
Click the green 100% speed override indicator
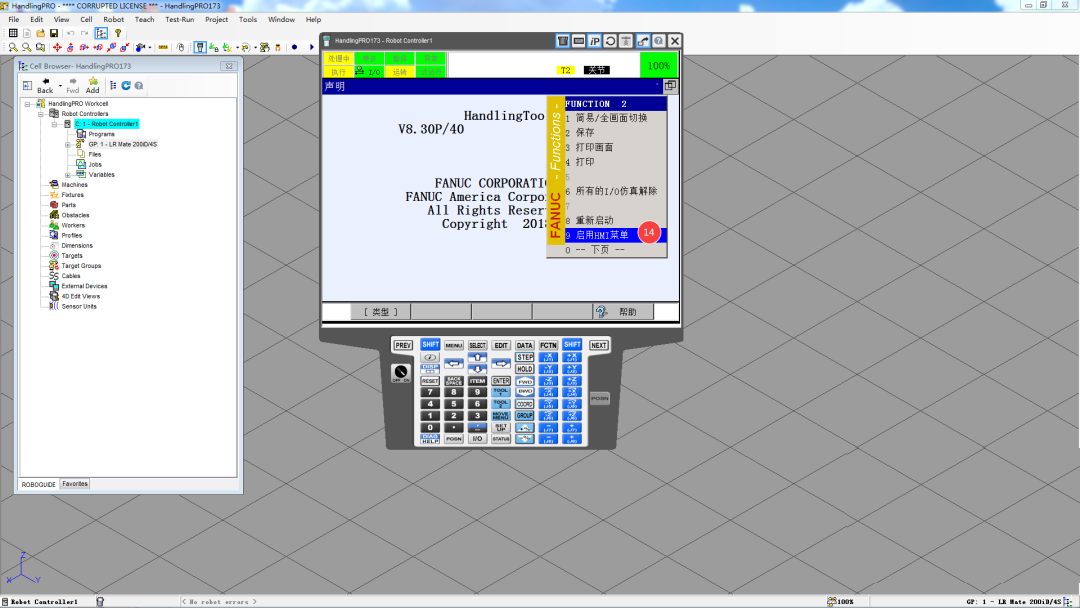point(659,66)
